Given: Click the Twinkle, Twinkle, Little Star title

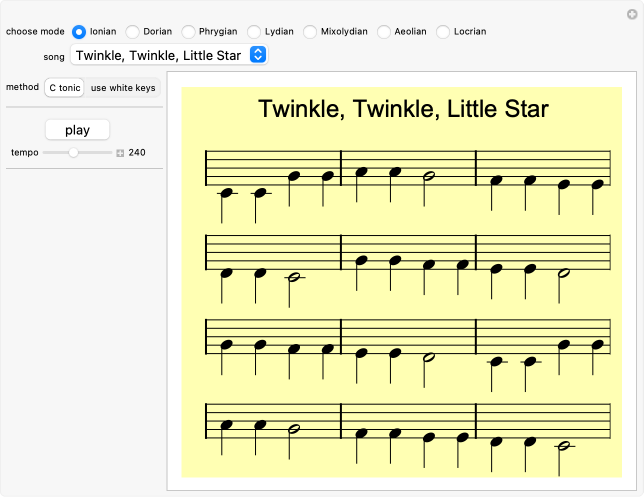Looking at the screenshot, I should click(403, 109).
